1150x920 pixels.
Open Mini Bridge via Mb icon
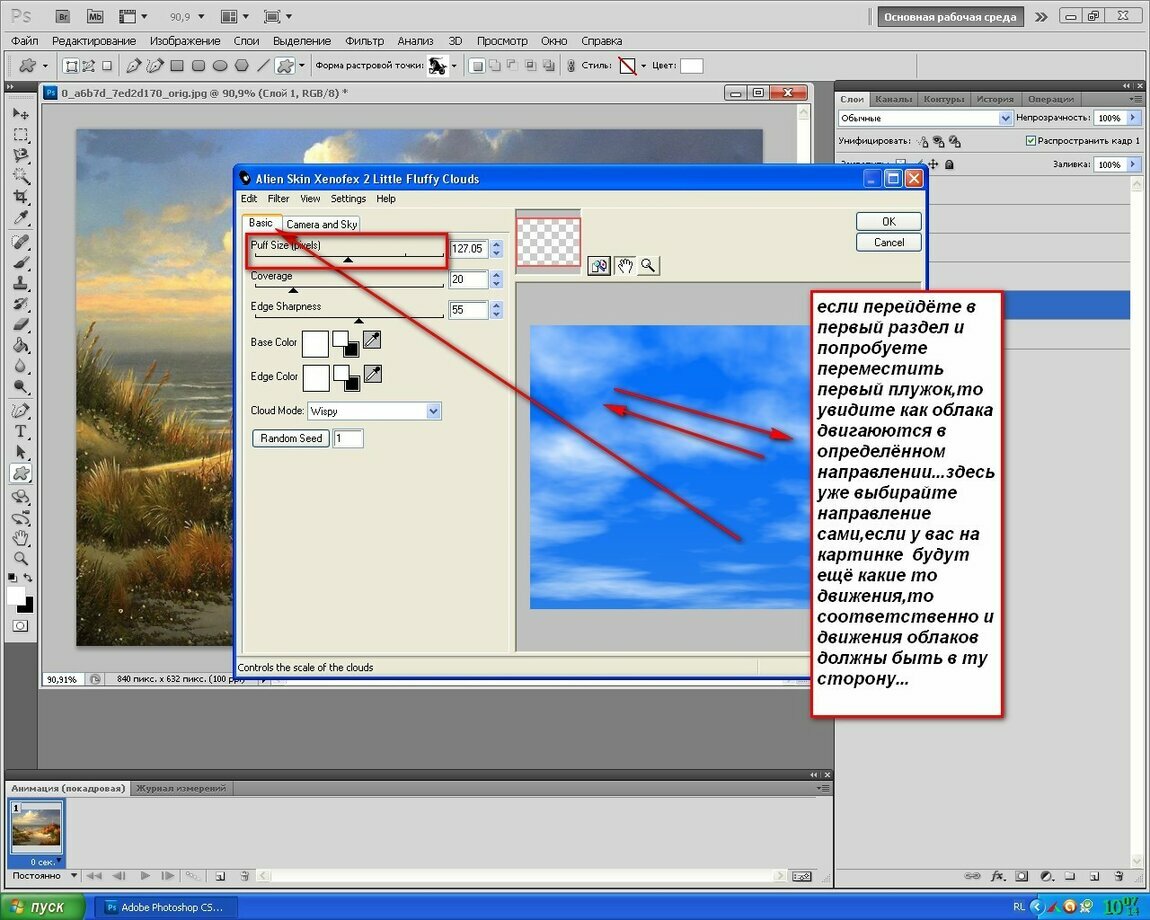click(x=95, y=16)
